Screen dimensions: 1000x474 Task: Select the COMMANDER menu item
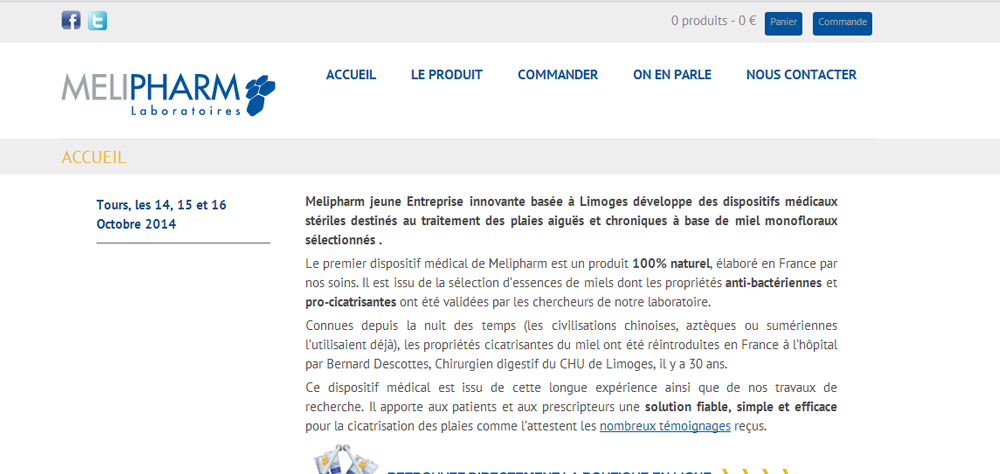click(x=557, y=75)
